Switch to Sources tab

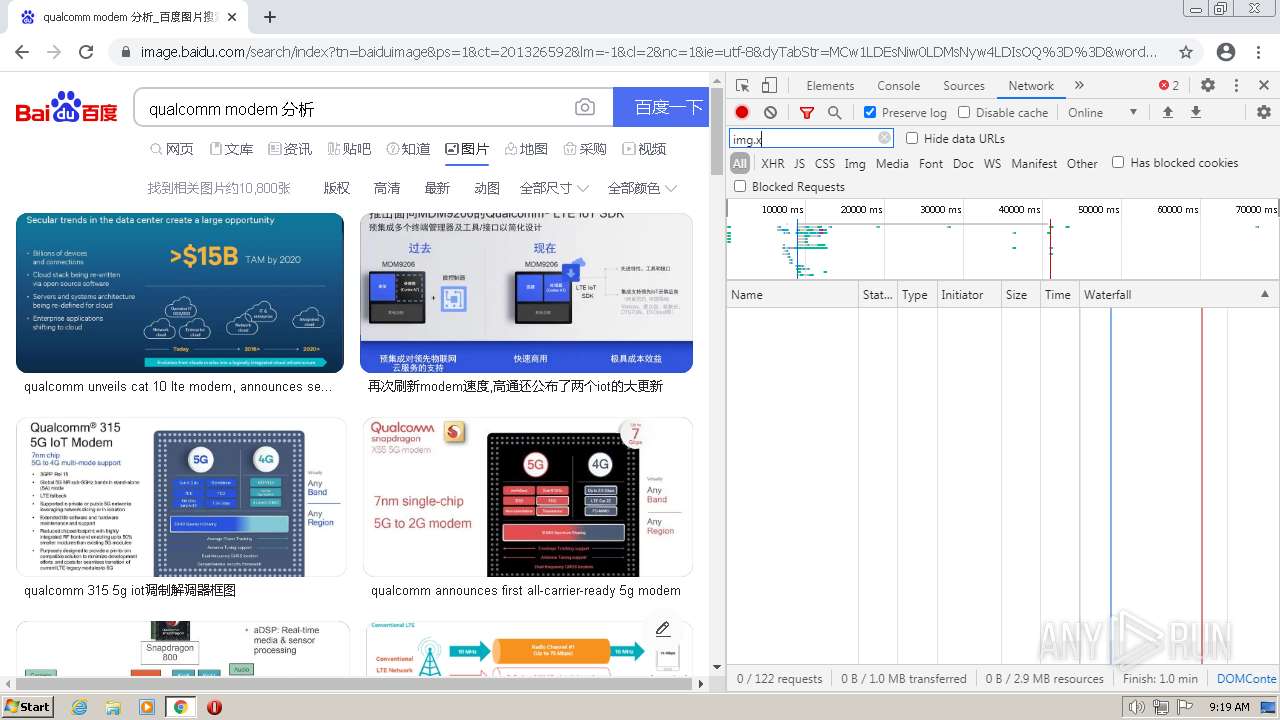click(964, 86)
